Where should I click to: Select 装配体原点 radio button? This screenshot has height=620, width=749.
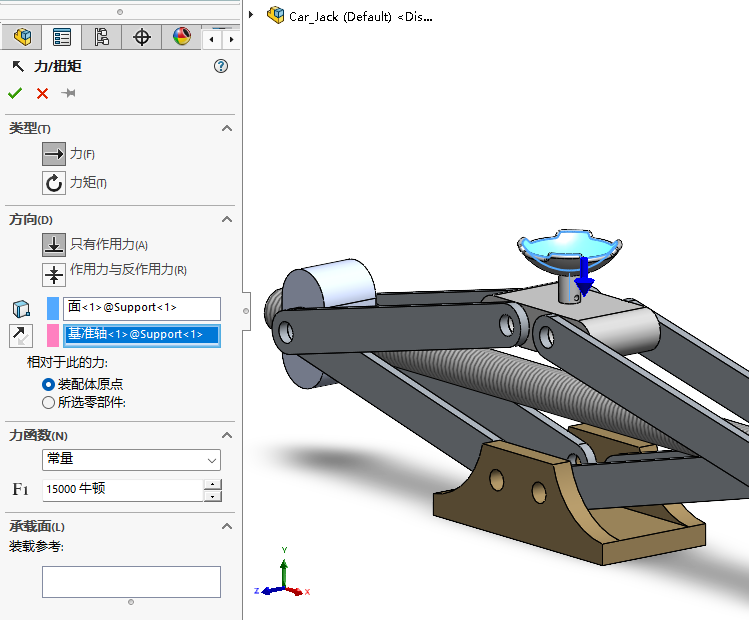(48, 384)
